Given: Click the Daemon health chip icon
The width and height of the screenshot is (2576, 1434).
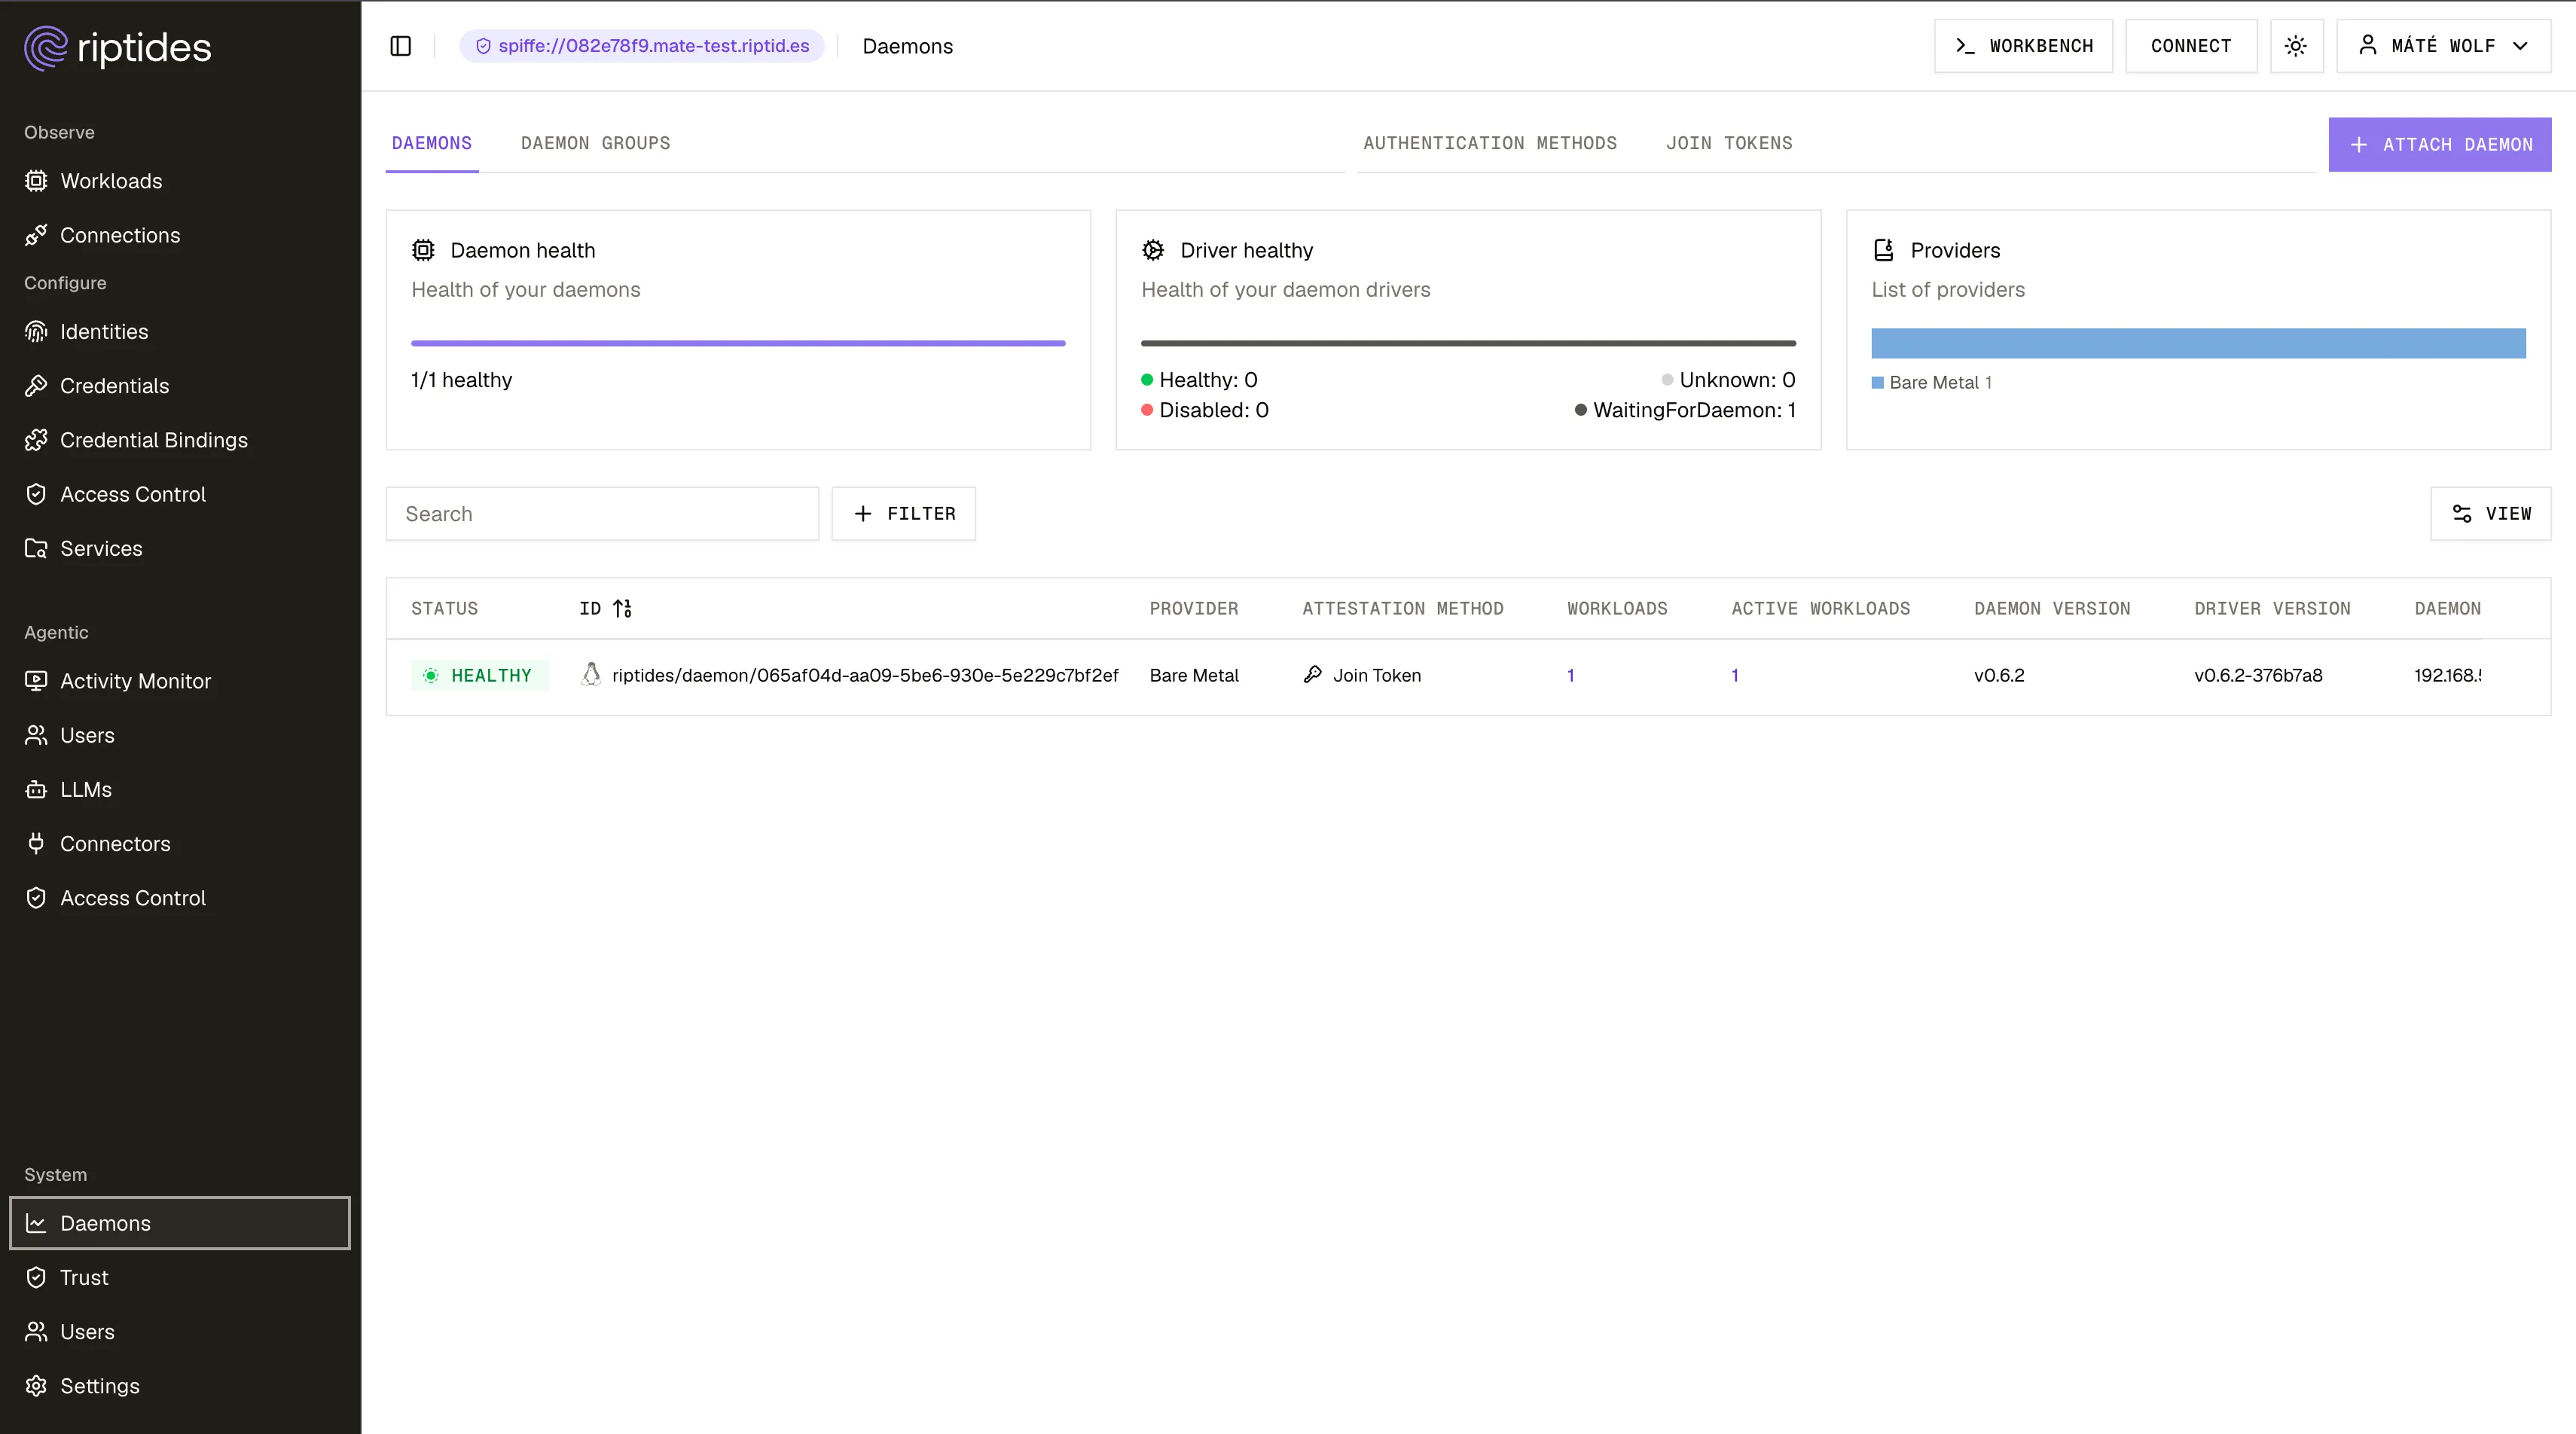Looking at the screenshot, I should [x=423, y=250].
